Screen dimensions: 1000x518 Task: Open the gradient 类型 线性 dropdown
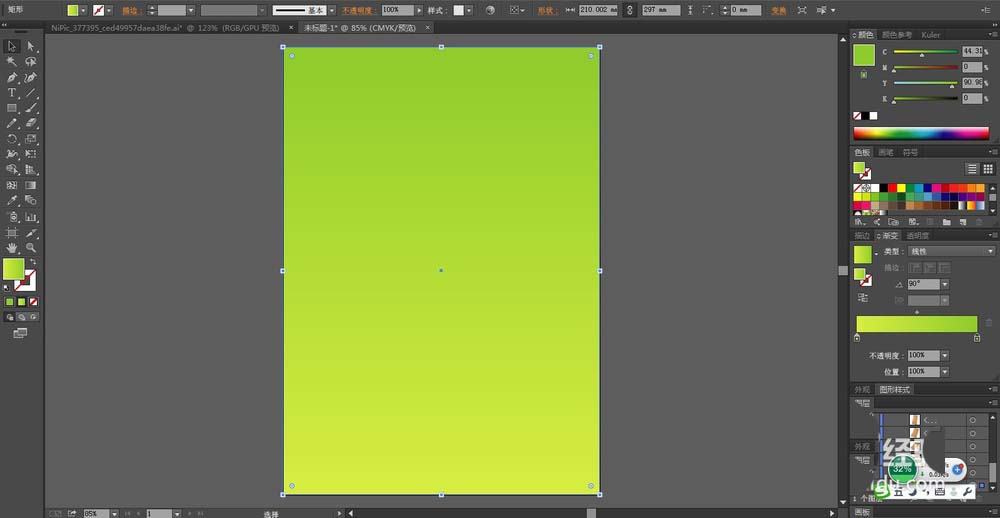[x=952, y=251]
